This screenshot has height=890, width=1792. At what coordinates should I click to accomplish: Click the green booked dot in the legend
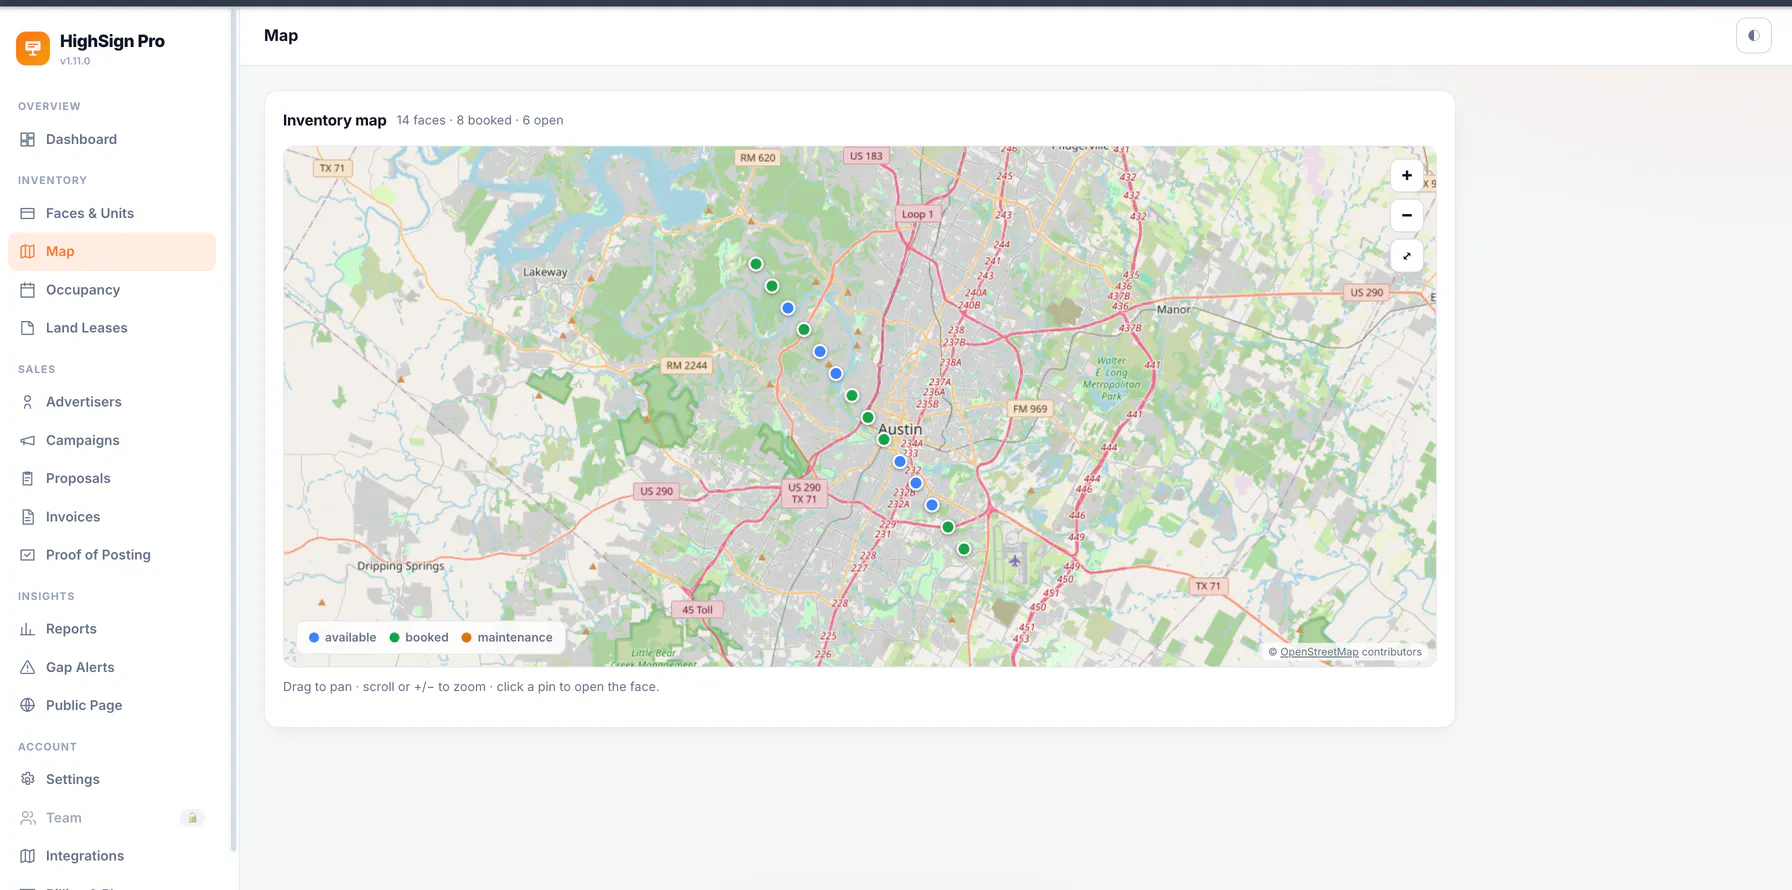tap(394, 638)
